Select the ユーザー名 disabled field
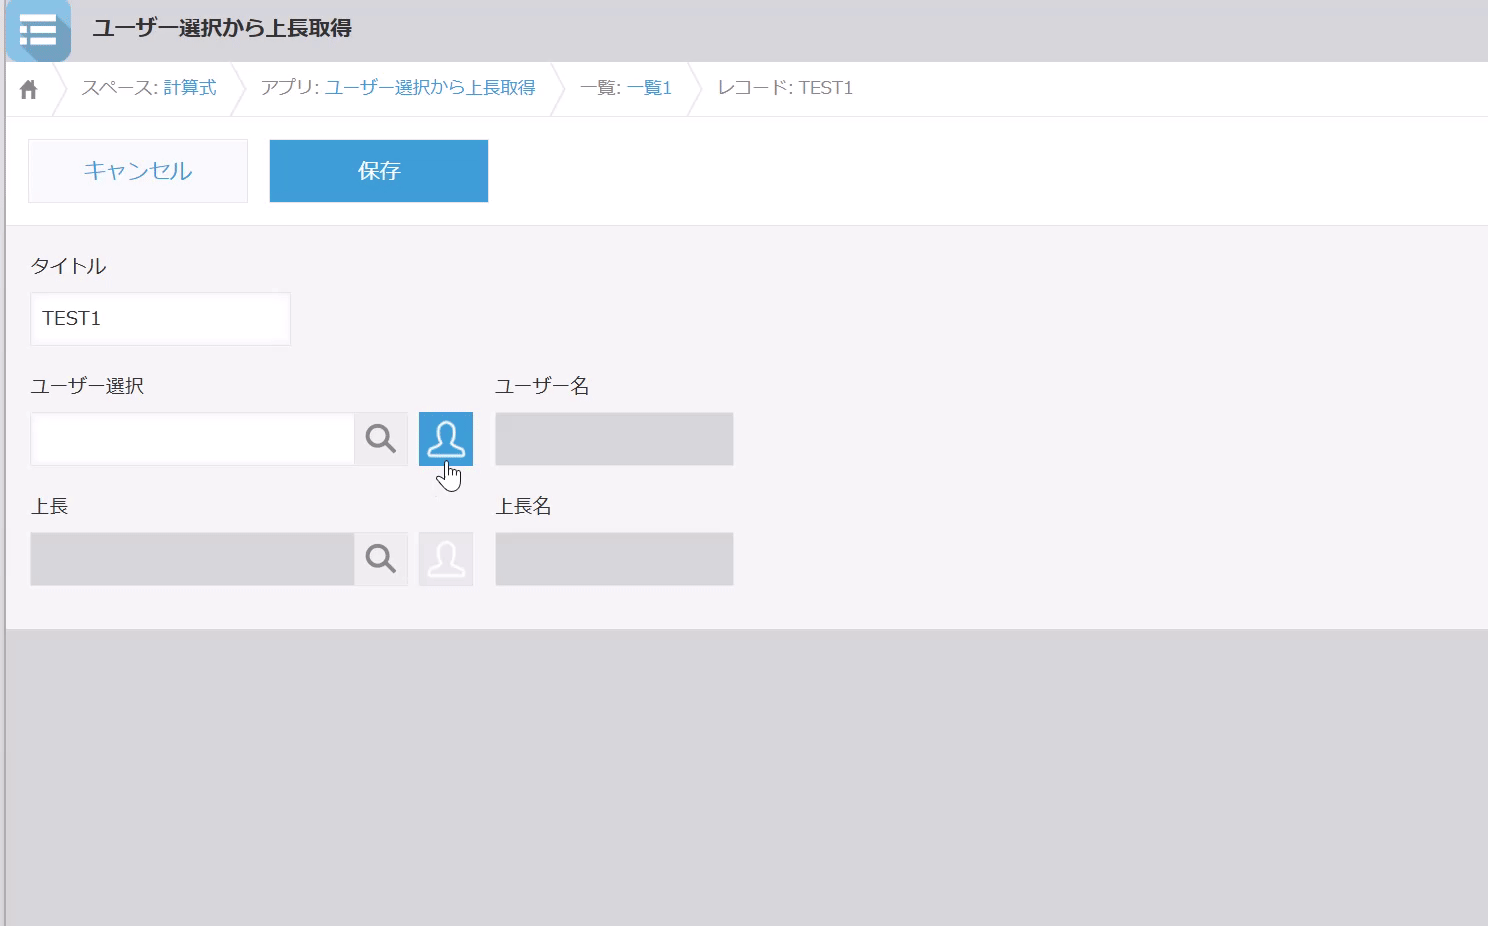1488x926 pixels. click(x=614, y=439)
